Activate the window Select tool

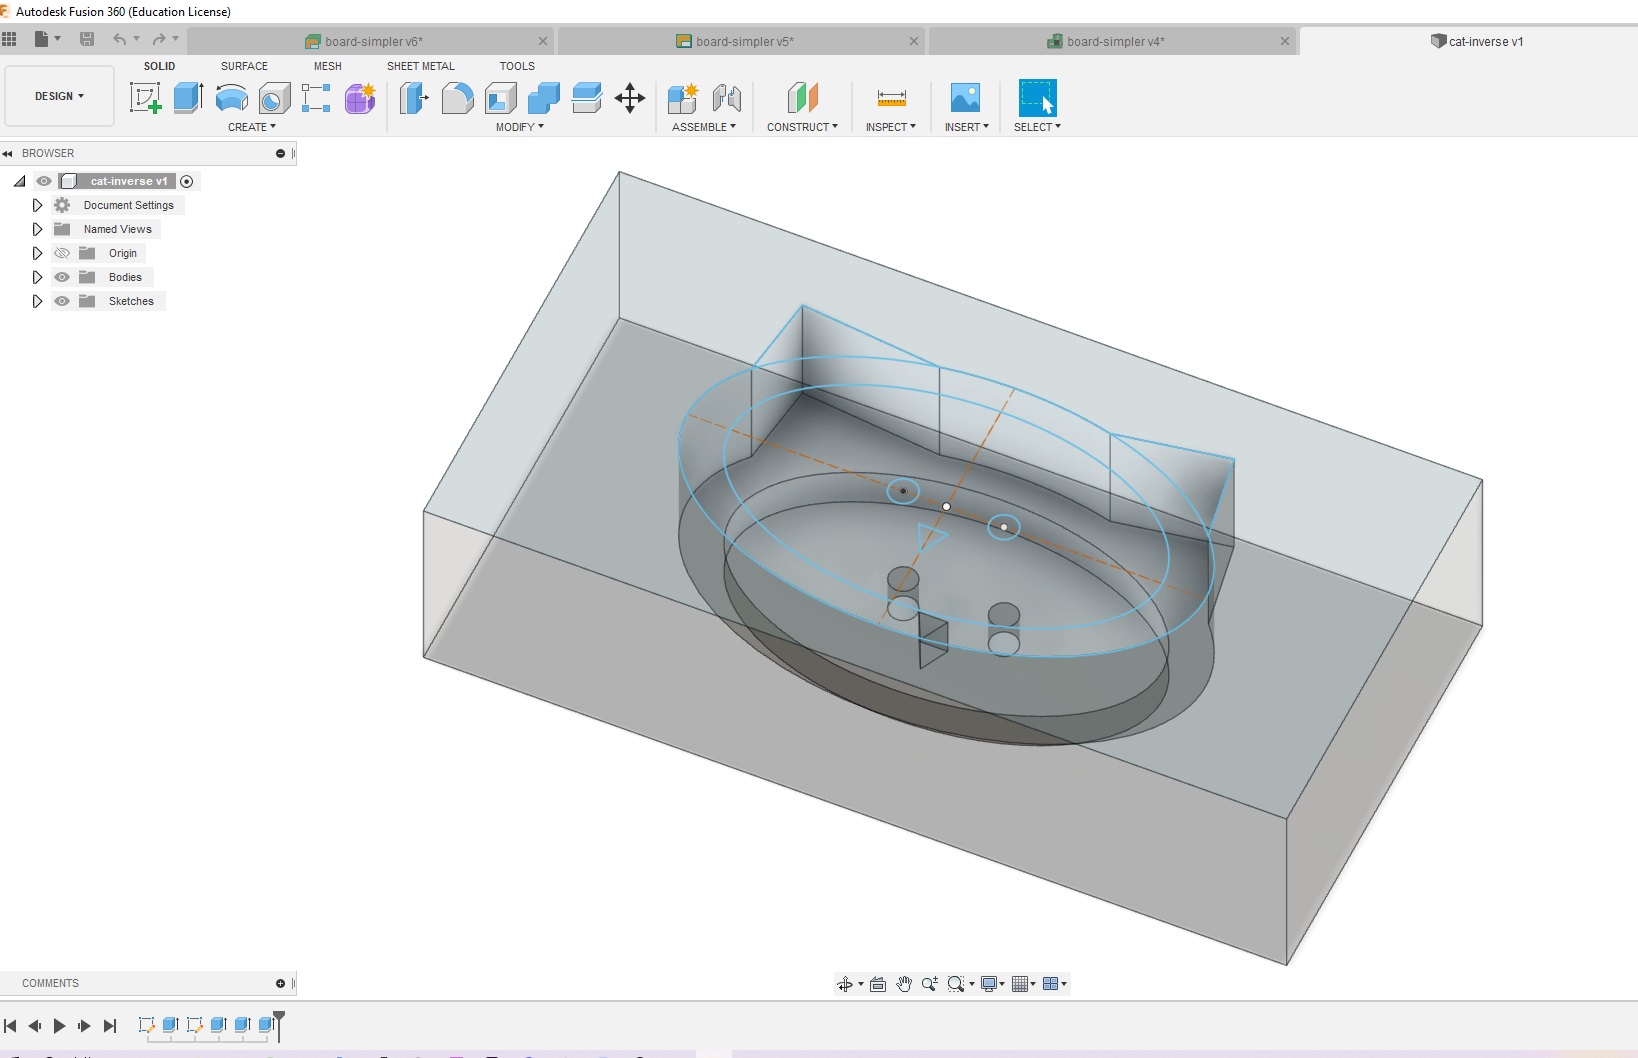[x=1037, y=98]
